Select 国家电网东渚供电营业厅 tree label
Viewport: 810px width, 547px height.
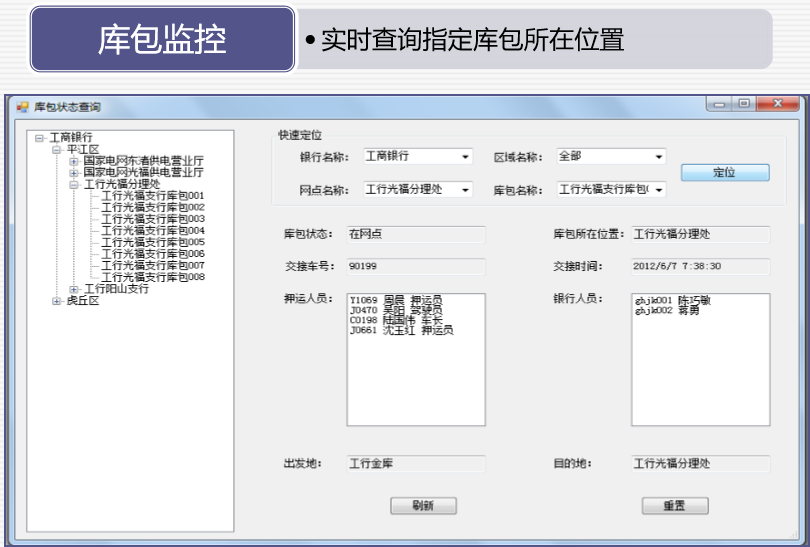(144, 161)
